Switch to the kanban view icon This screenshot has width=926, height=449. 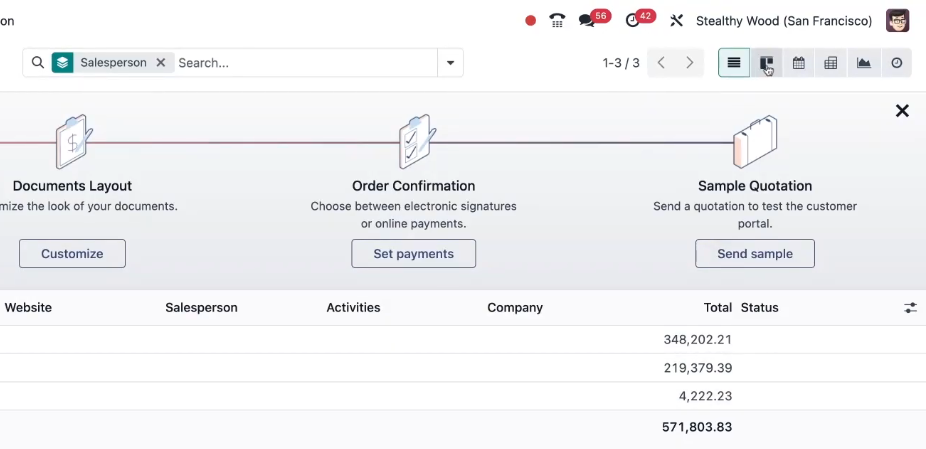(766, 63)
